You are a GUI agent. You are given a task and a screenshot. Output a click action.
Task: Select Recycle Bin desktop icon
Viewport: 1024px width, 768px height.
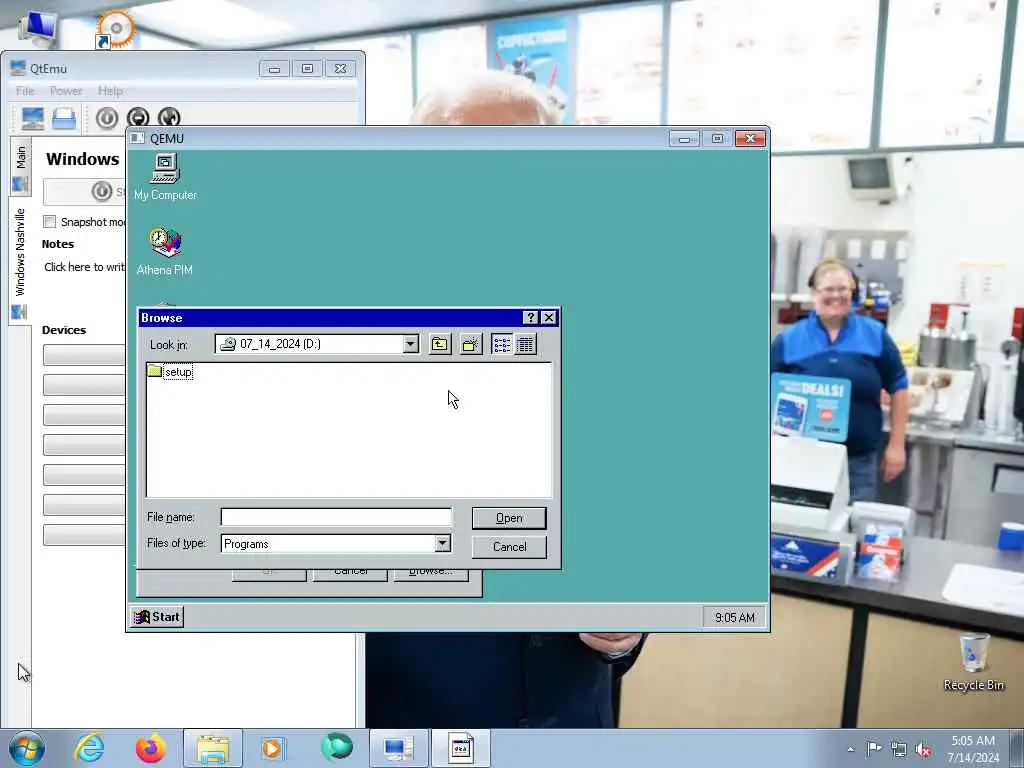(973, 662)
